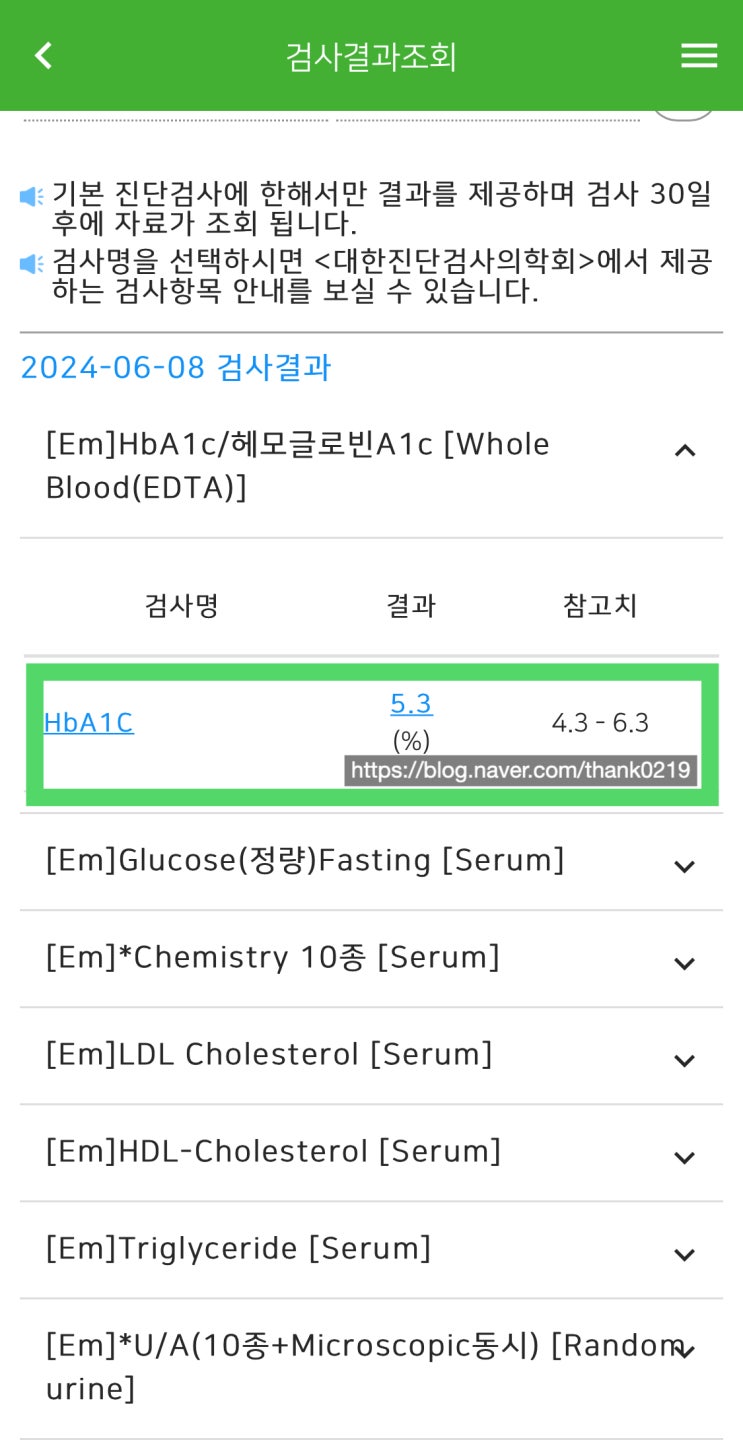
Task: Tap the speaker icon beside 검사명을 선택하시면 notice
Action: point(32,264)
